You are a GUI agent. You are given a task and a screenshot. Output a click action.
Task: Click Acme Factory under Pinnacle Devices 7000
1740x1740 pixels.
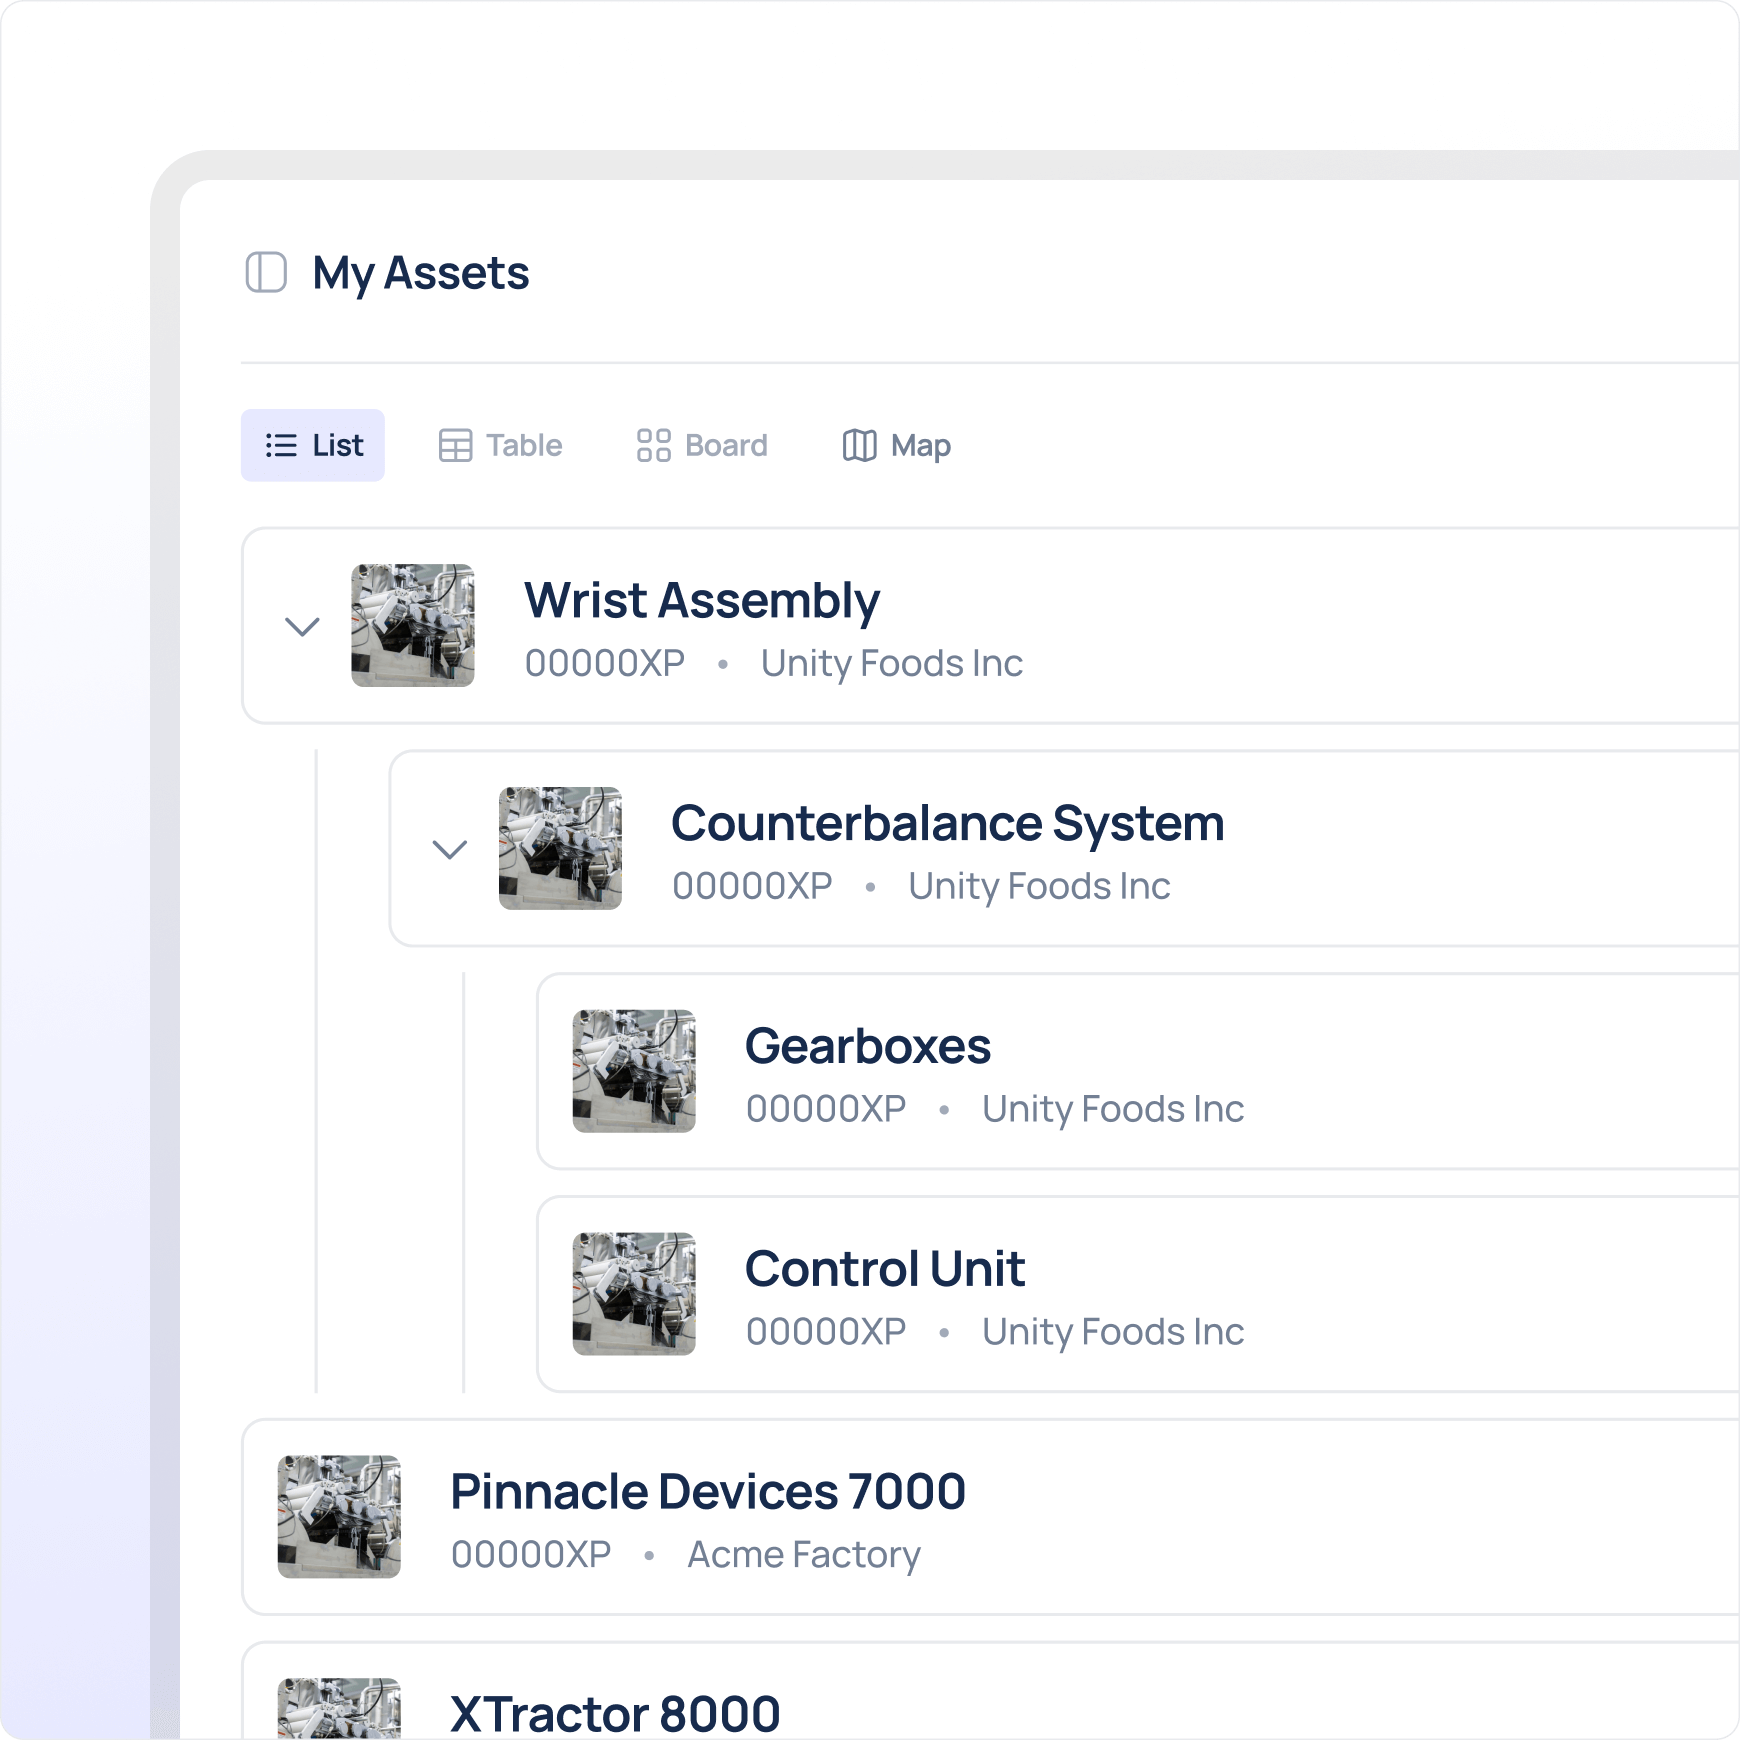tap(804, 1555)
